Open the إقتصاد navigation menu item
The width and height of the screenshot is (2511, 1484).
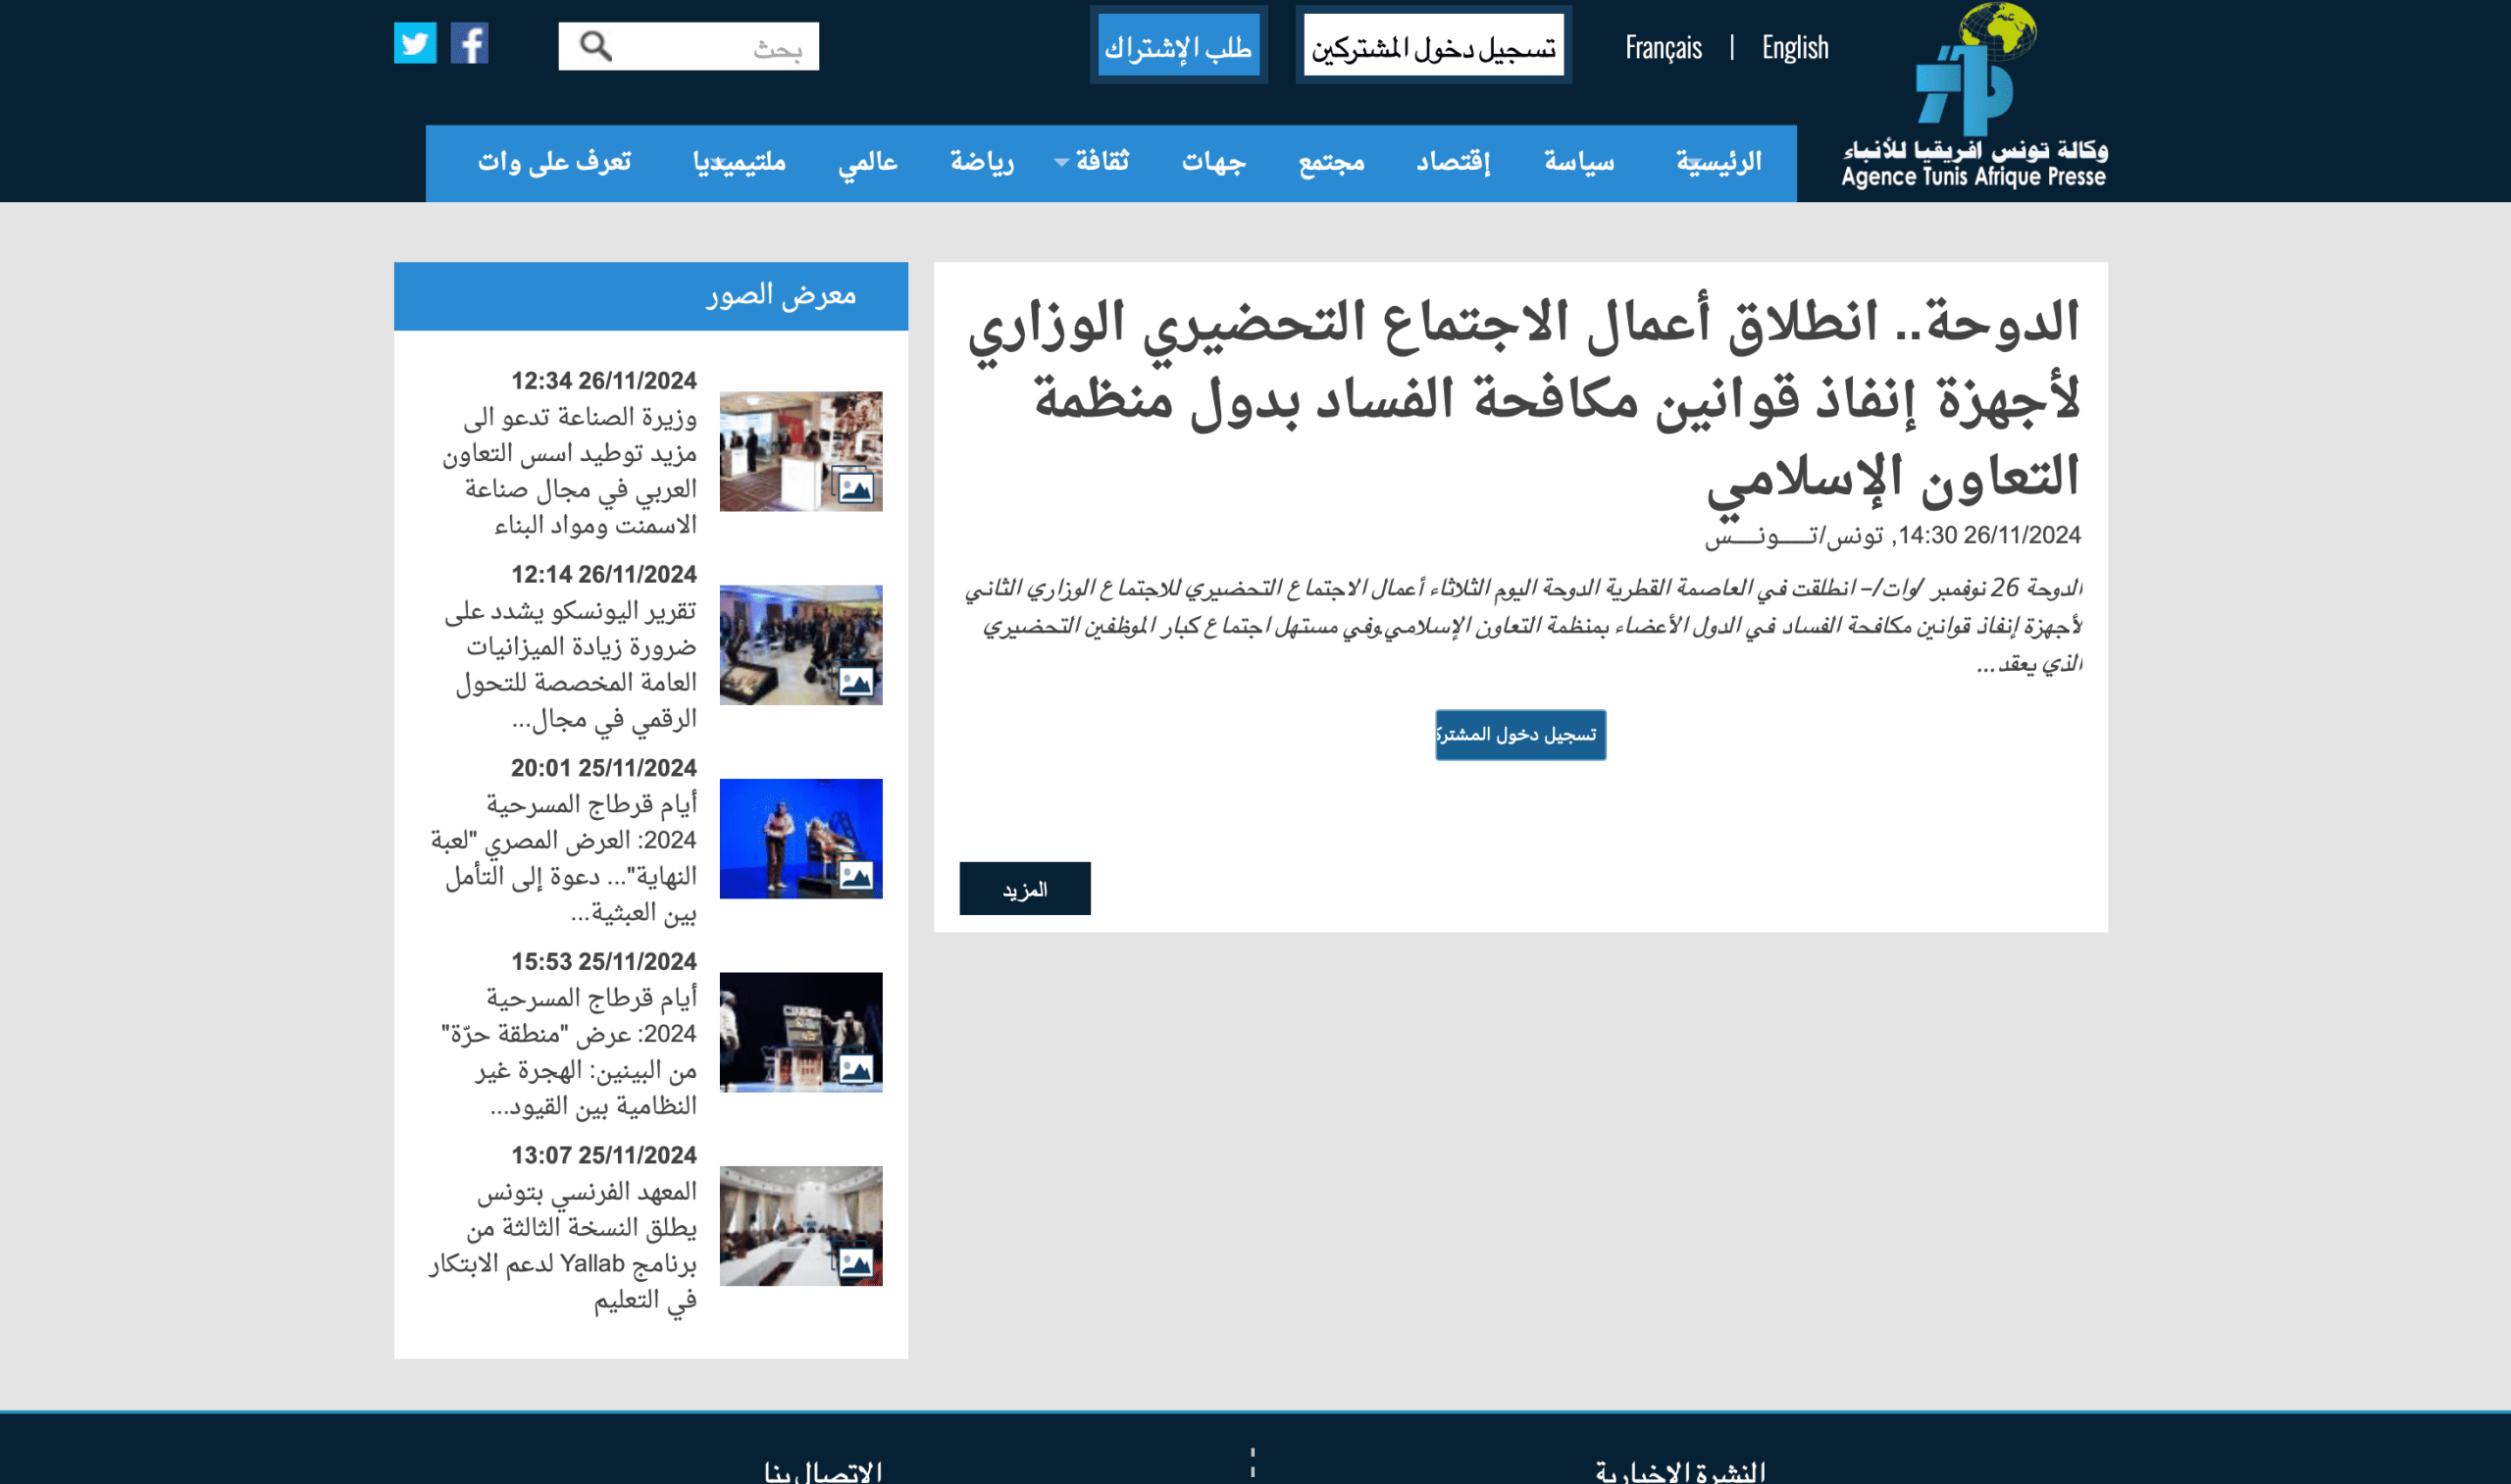(1452, 162)
